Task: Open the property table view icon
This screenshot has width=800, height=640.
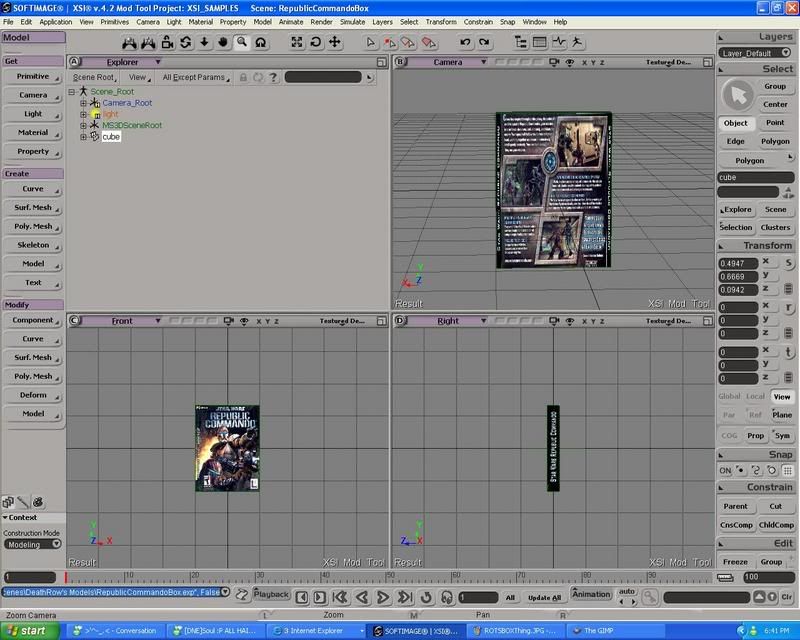Action: point(539,42)
